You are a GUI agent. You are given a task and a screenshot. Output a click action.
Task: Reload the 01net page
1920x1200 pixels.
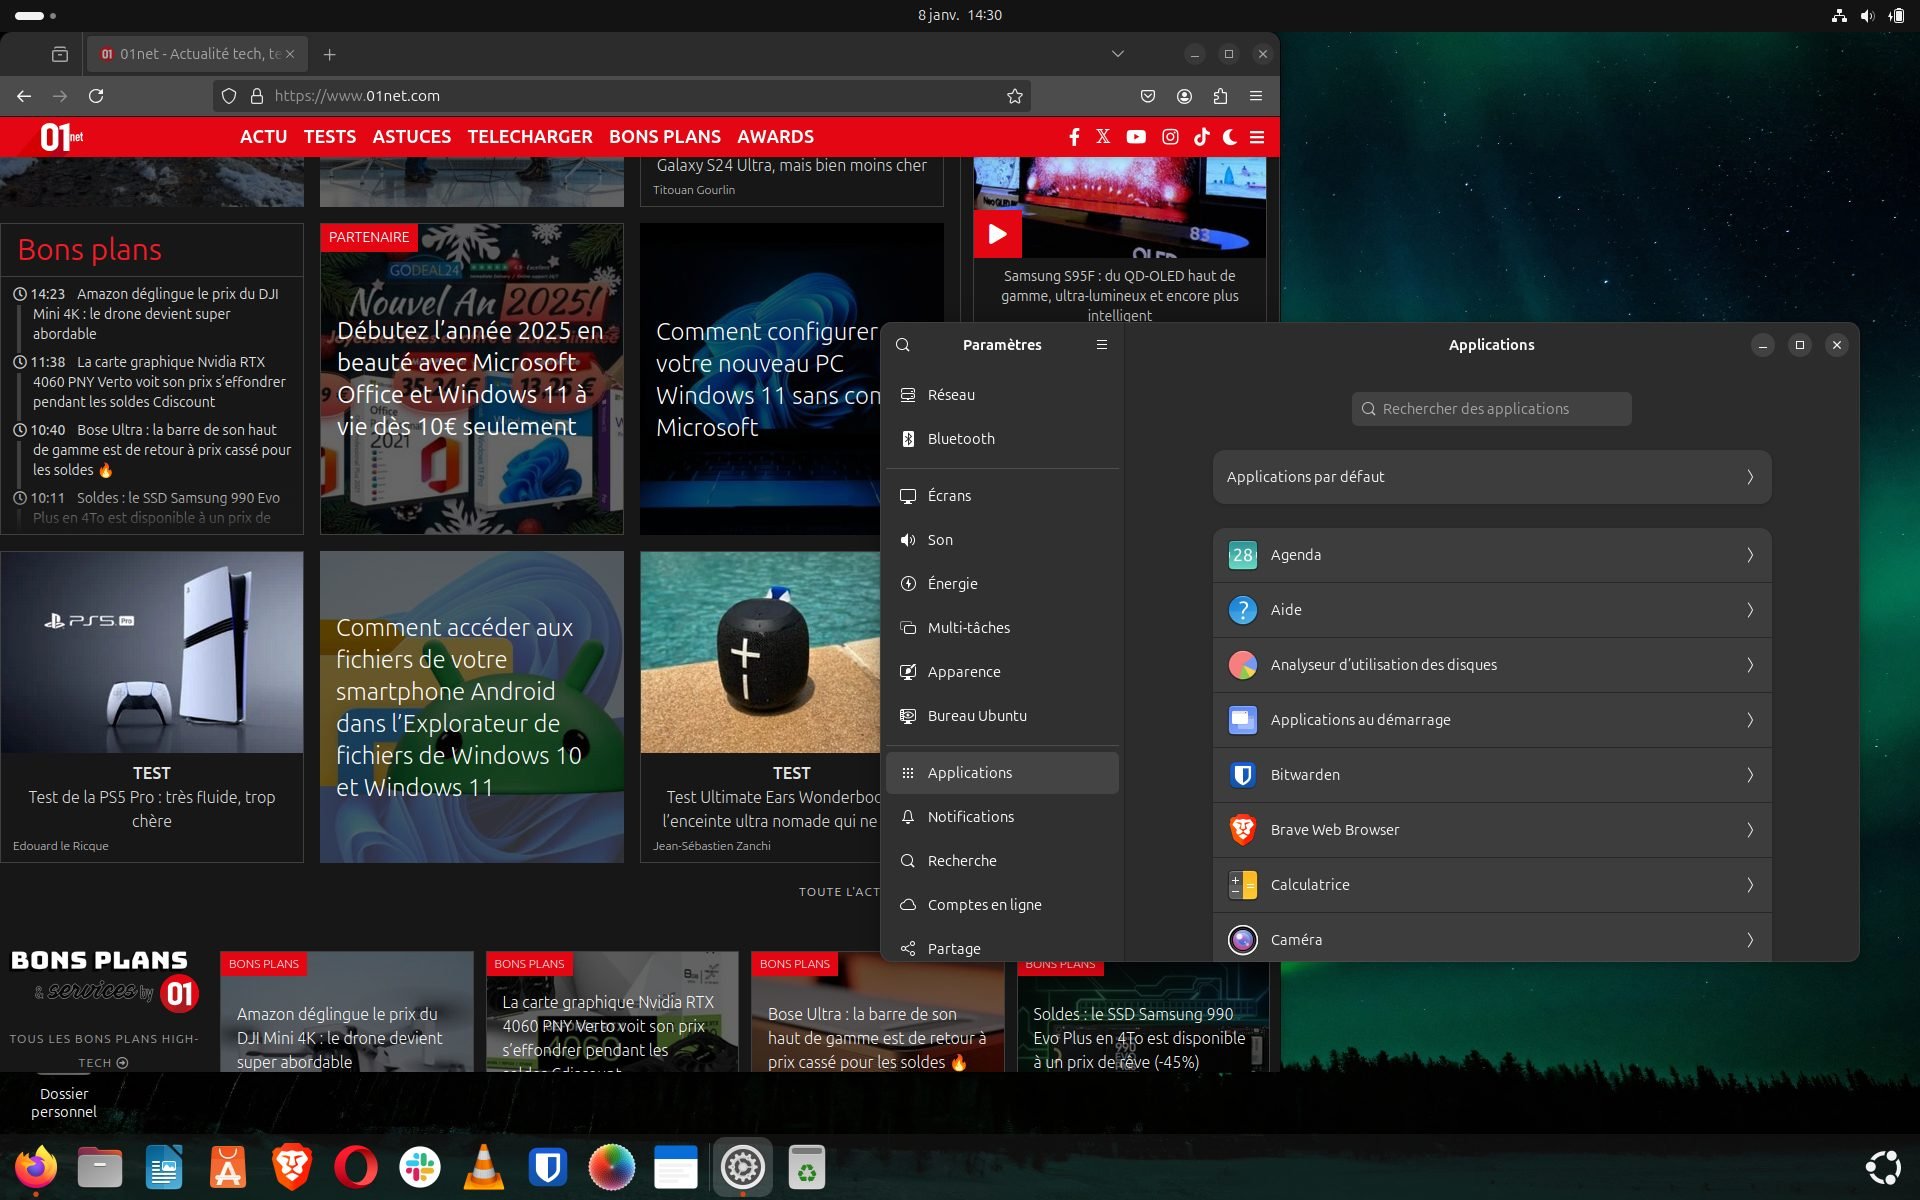96,96
